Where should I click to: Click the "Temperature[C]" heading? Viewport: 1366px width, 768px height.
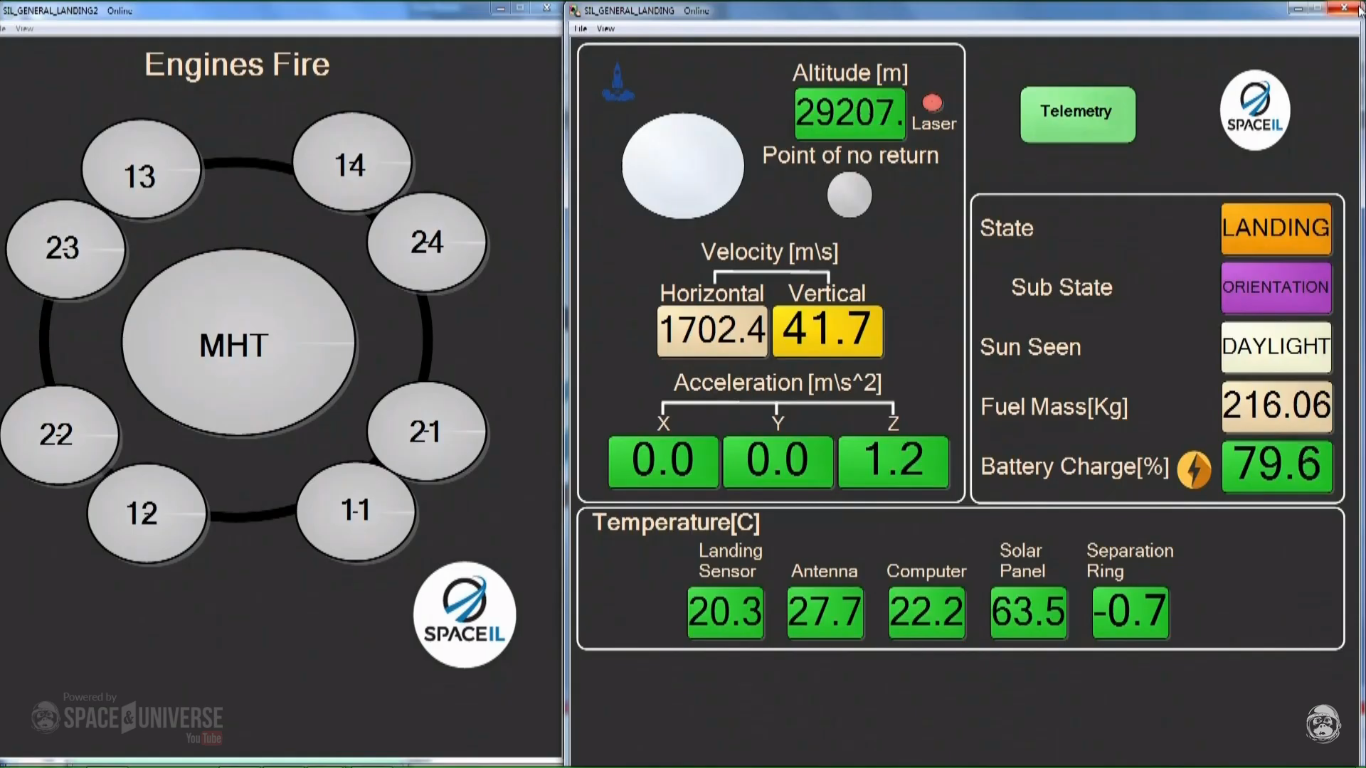pyautogui.click(x=676, y=523)
